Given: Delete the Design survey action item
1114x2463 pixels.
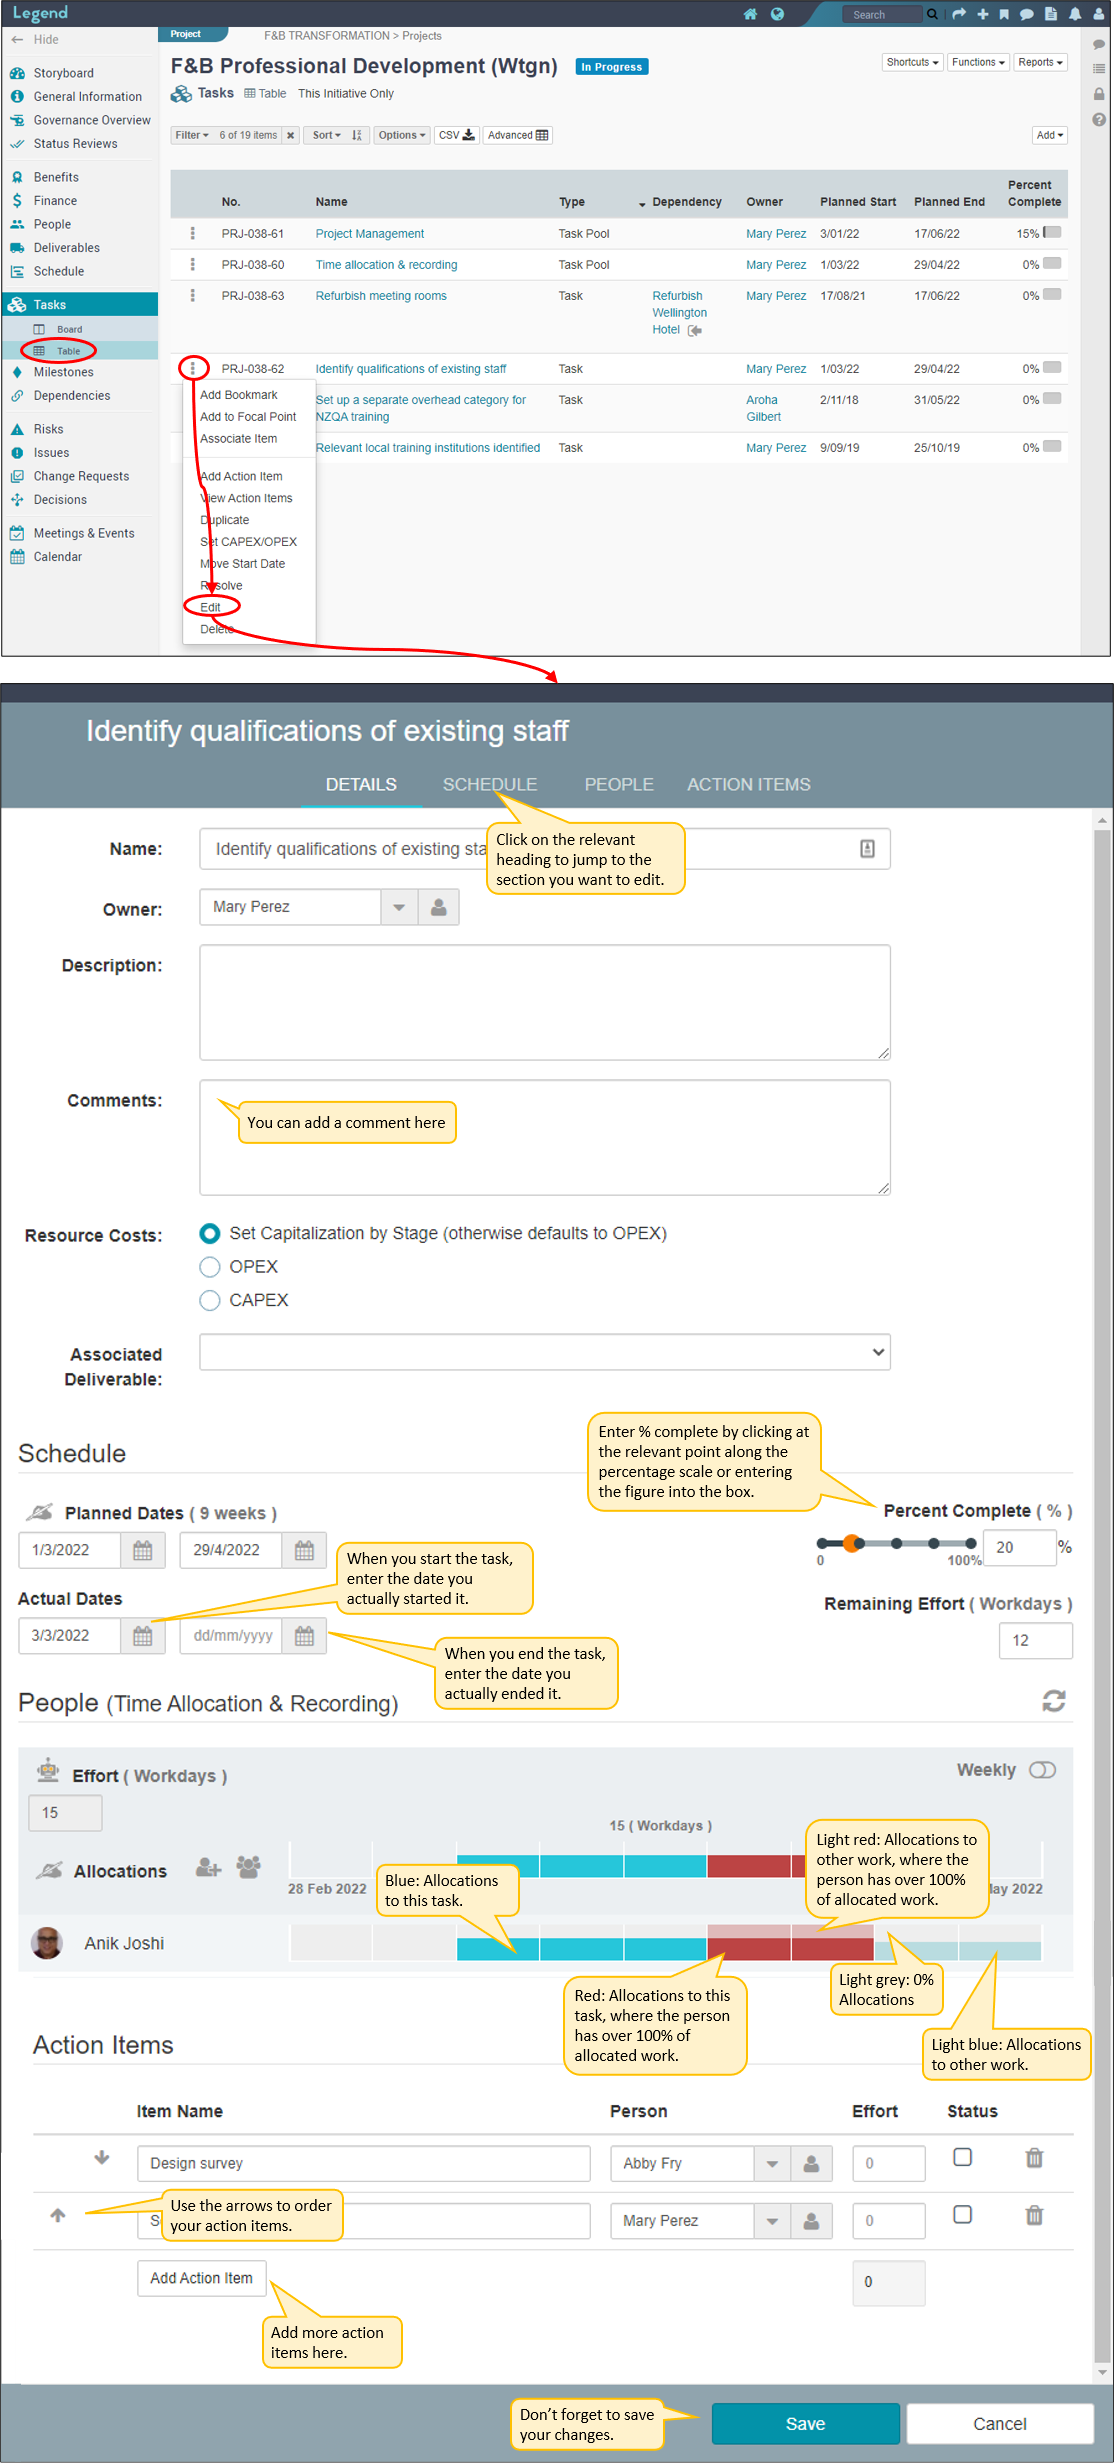Looking at the screenshot, I should 1035,2158.
